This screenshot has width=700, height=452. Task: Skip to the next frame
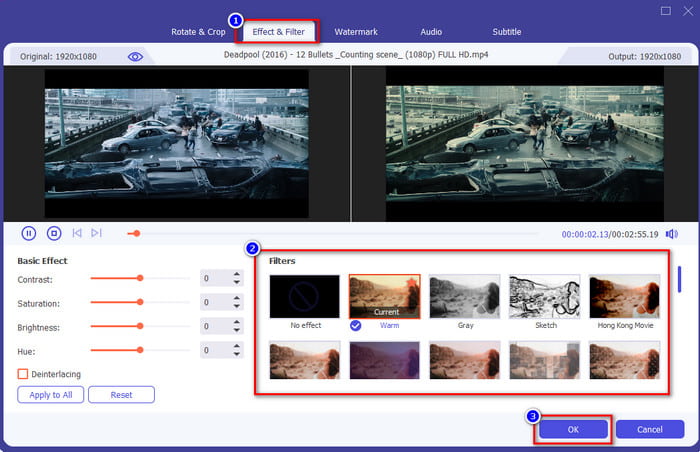[96, 233]
